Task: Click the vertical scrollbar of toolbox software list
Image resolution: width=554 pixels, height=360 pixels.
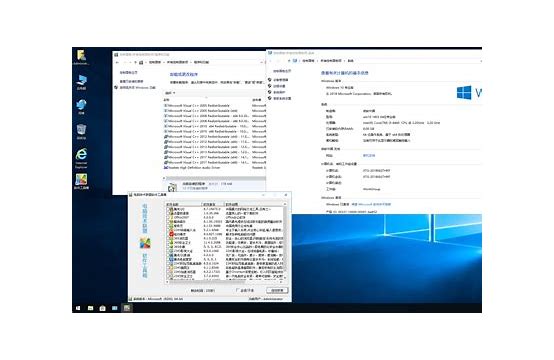Action: click(x=285, y=242)
